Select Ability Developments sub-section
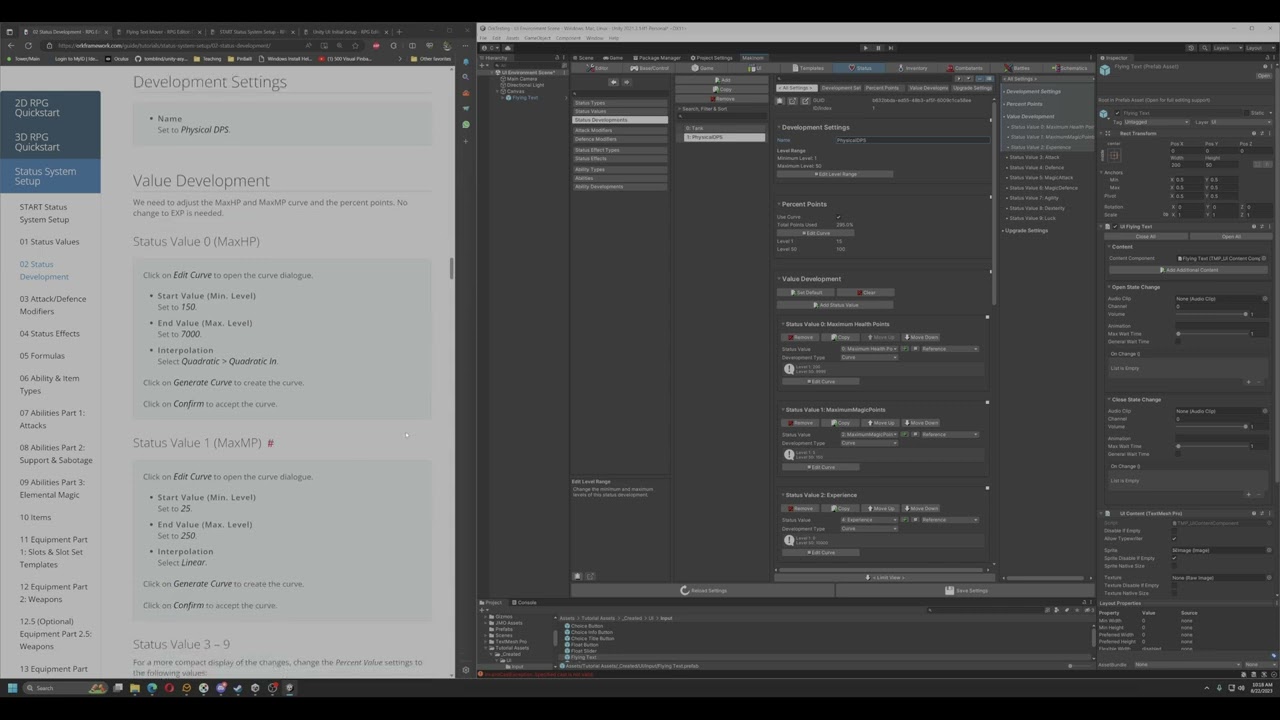The width and height of the screenshot is (1280, 720). (x=619, y=186)
